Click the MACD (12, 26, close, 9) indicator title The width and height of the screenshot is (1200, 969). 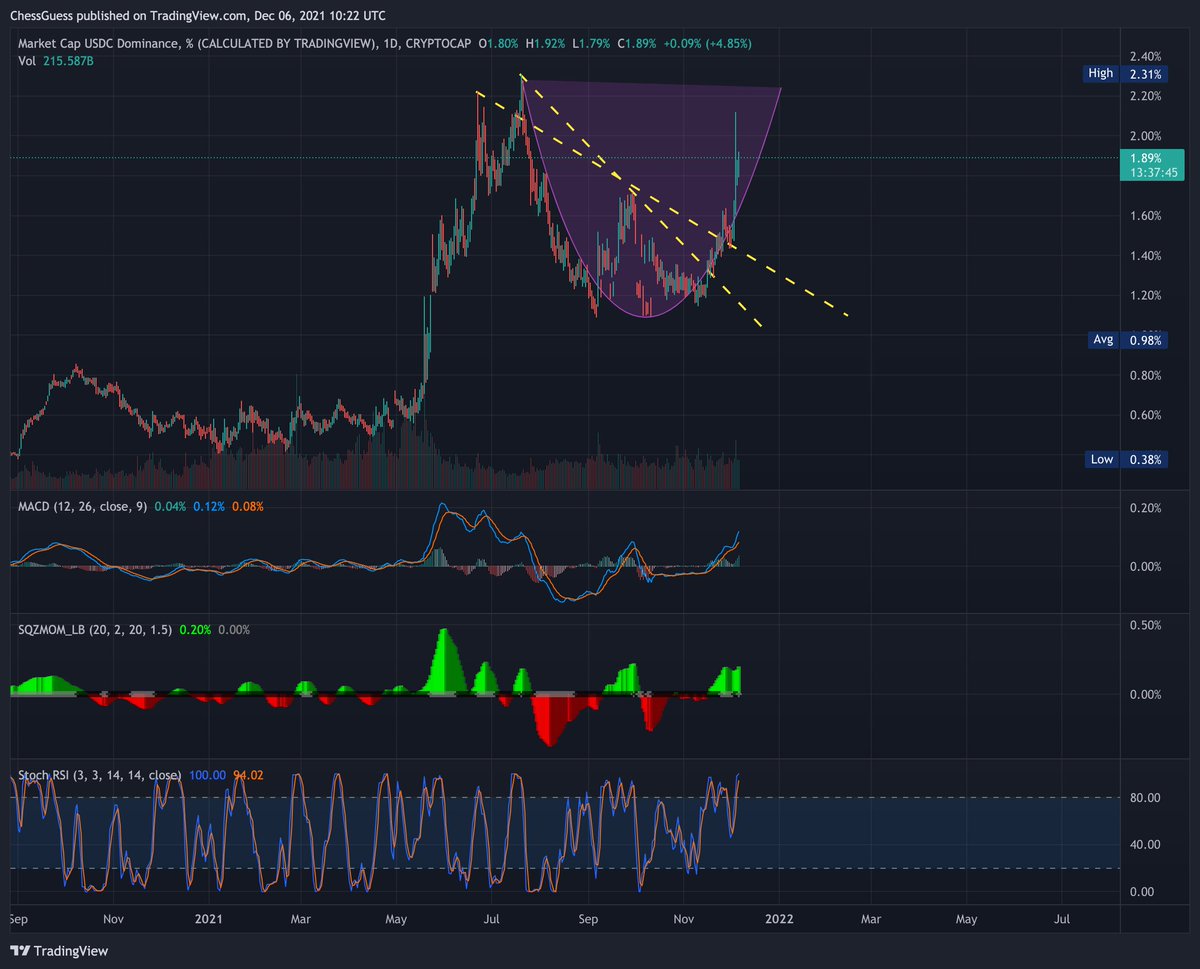pos(82,507)
